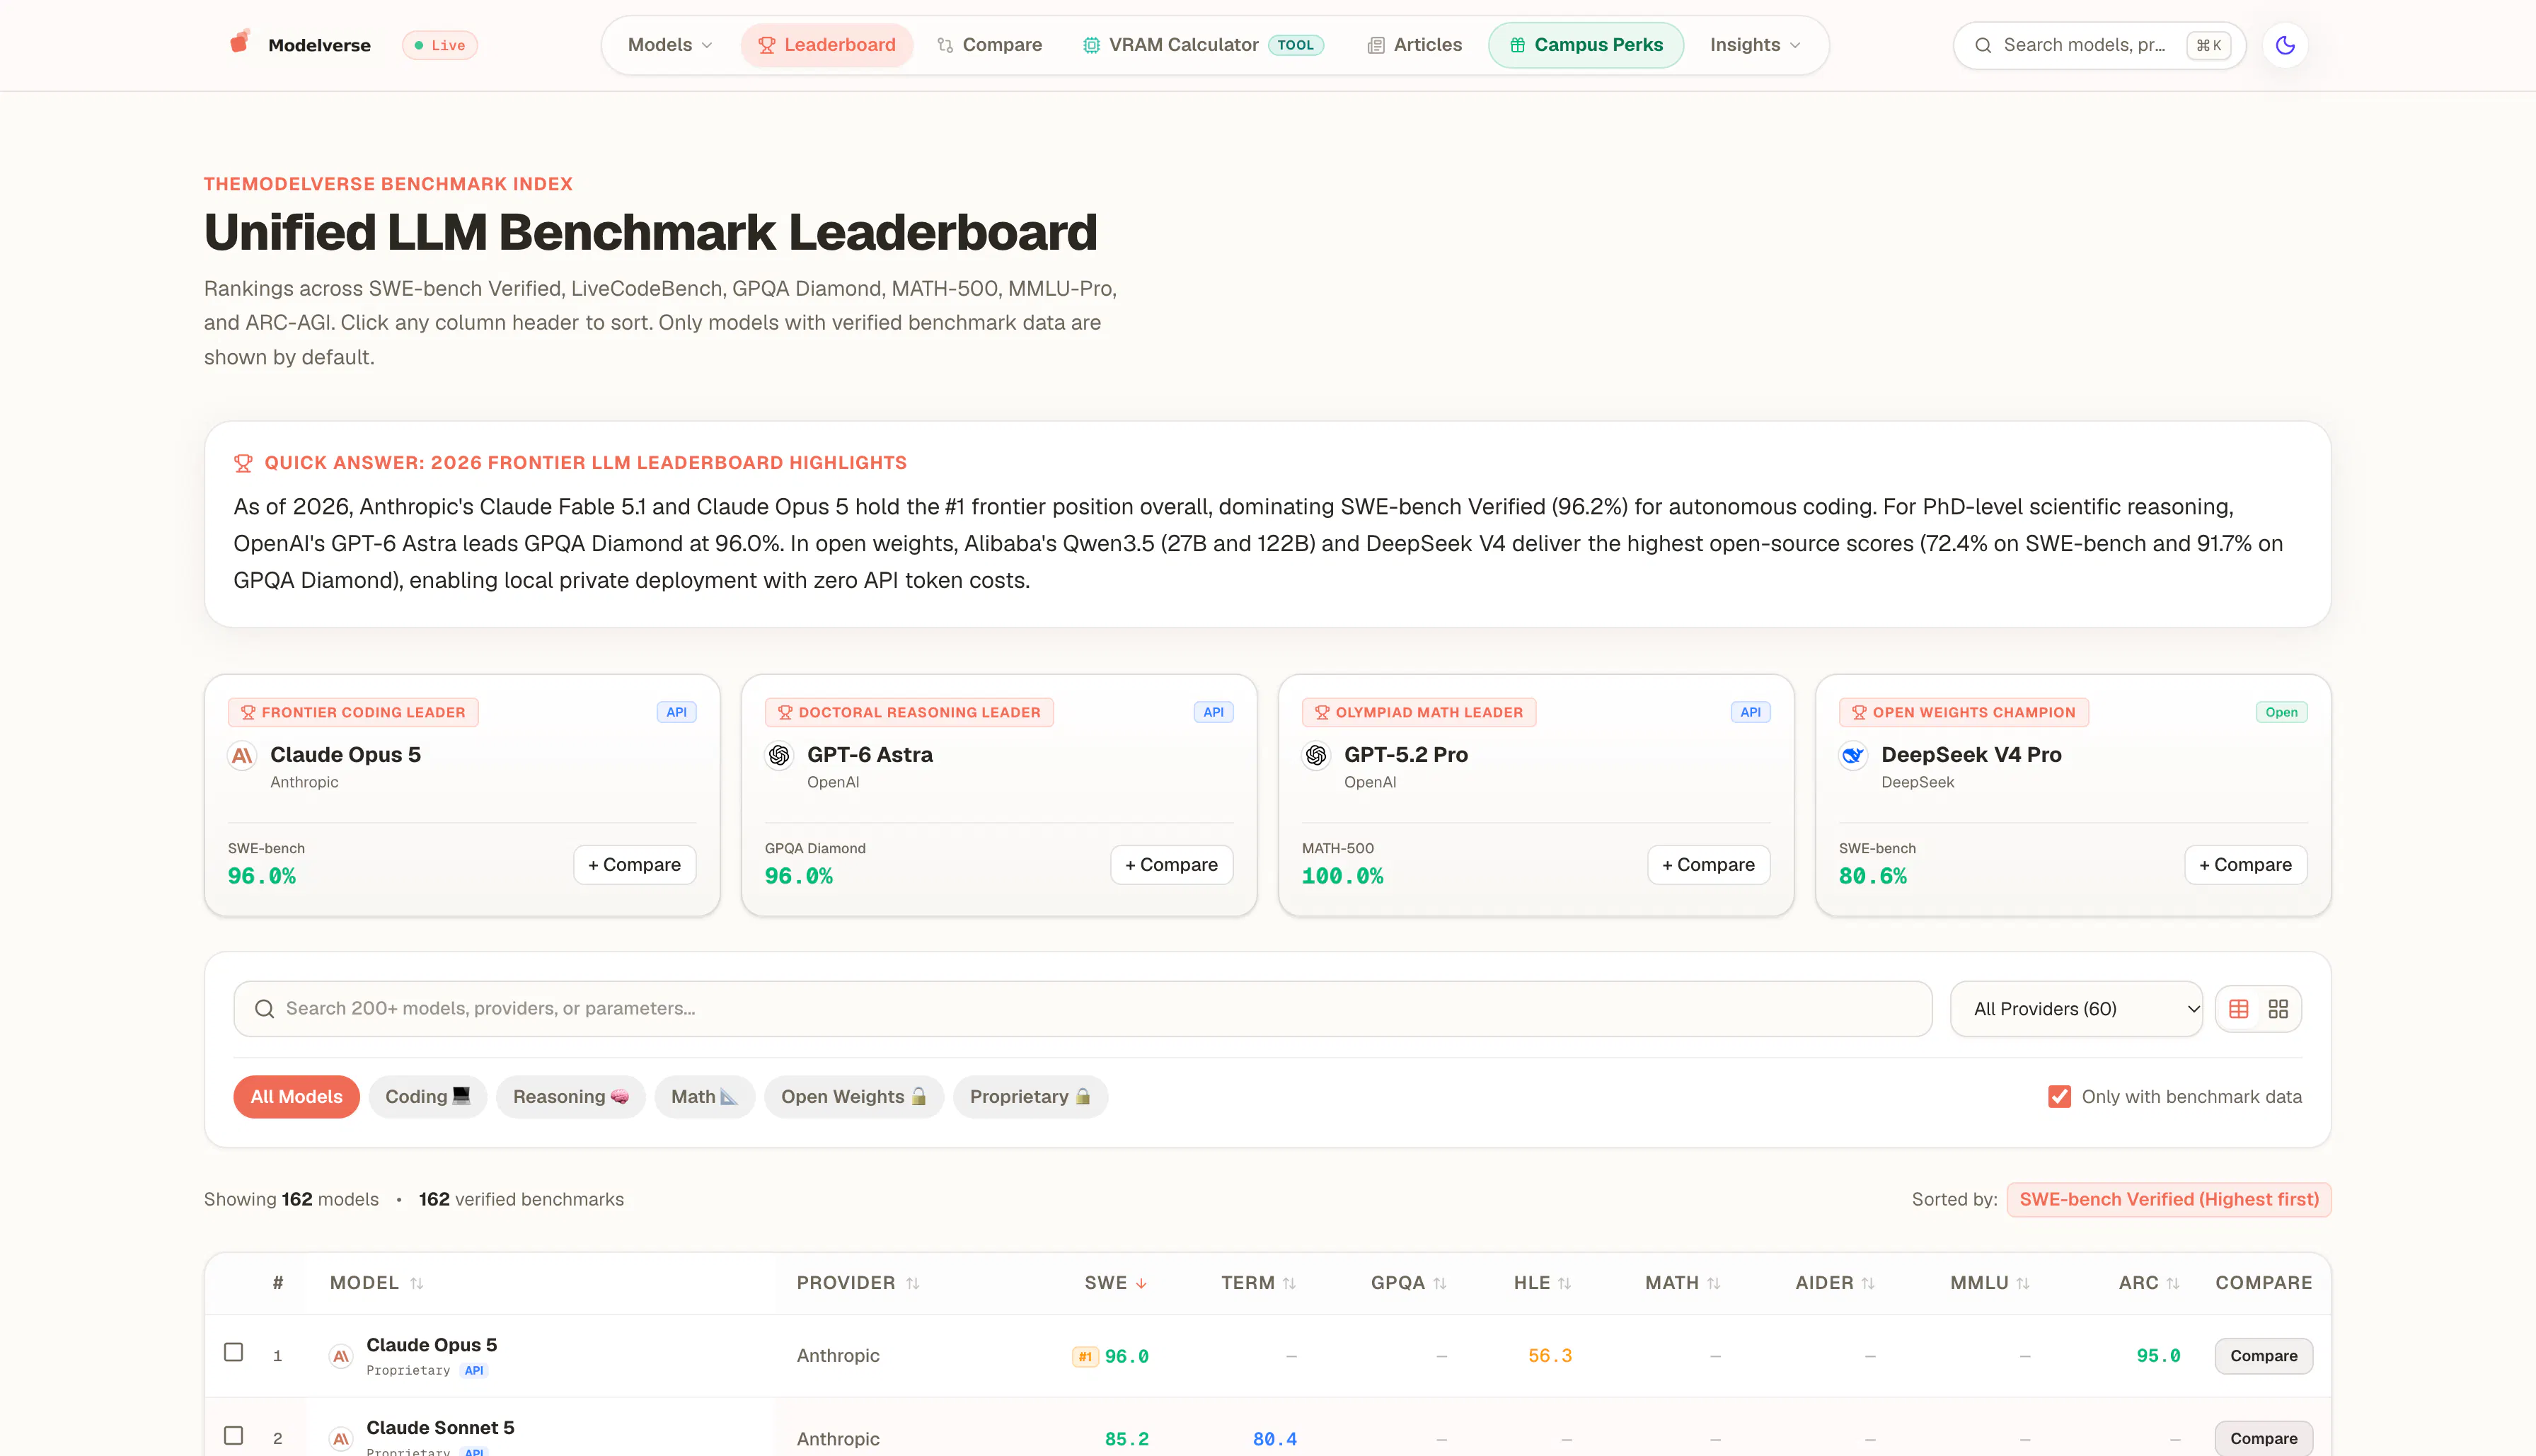Image resolution: width=2536 pixels, height=1456 pixels.
Task: Click the Anthropic icon in Claude Opus 5 table row
Action: [x=341, y=1356]
